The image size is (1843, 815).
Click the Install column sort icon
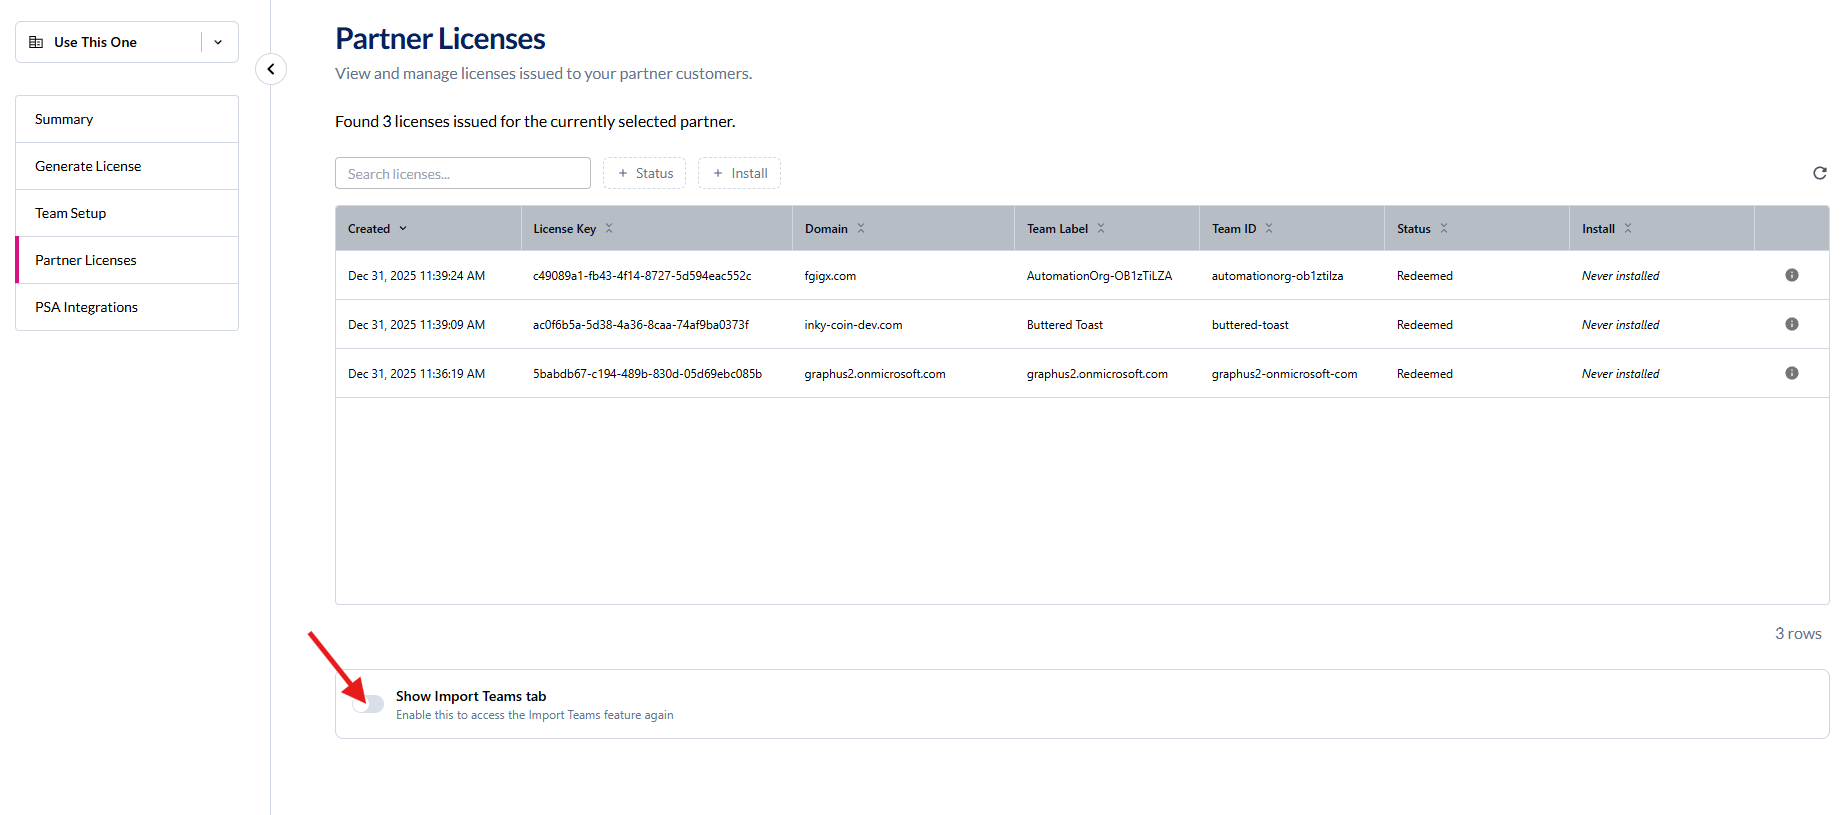(1628, 229)
